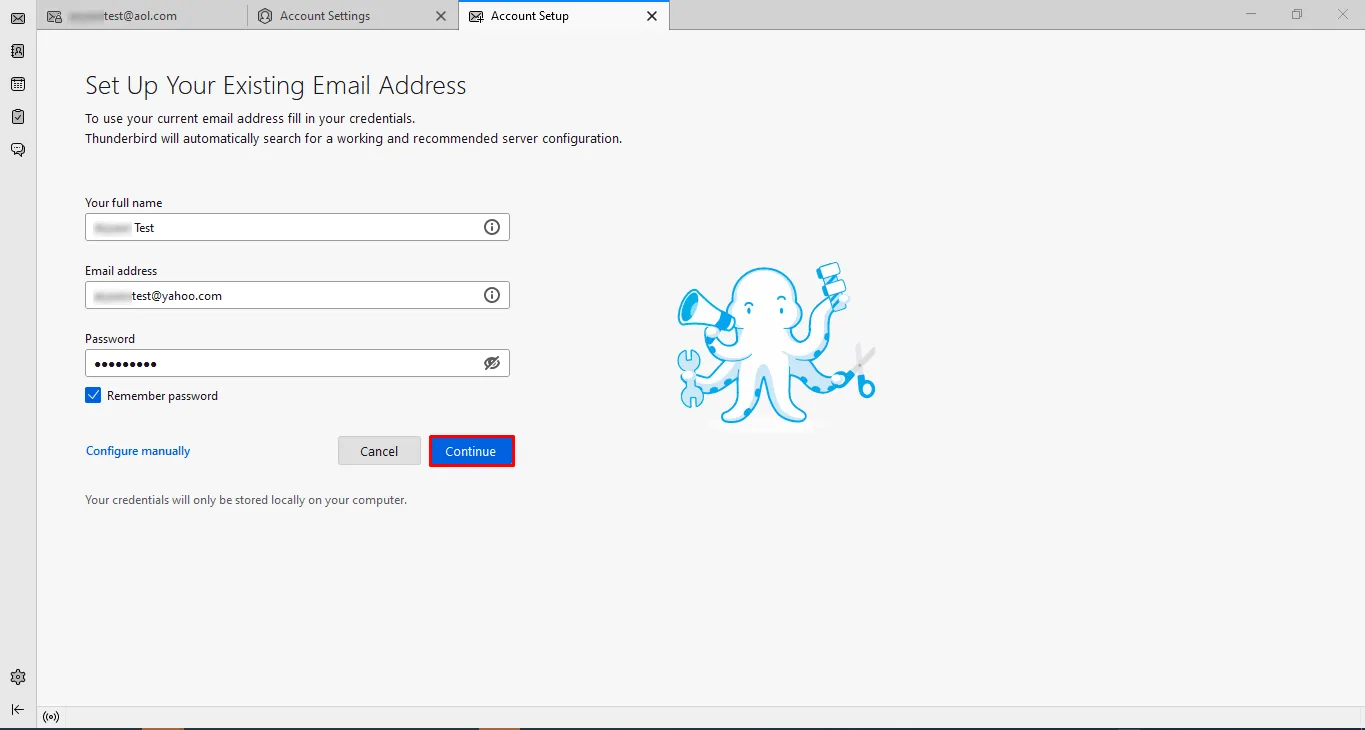Open the Chat space

pyautogui.click(x=17, y=150)
